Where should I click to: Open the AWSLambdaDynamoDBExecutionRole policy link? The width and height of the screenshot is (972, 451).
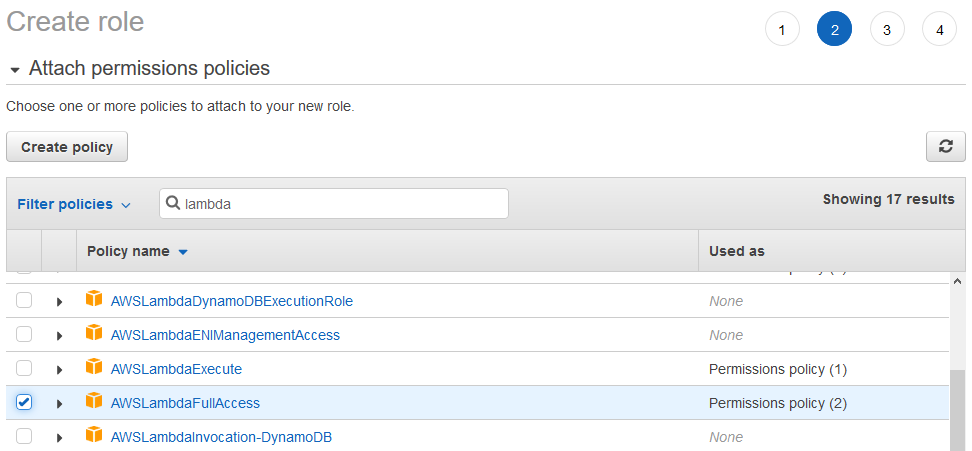click(231, 302)
